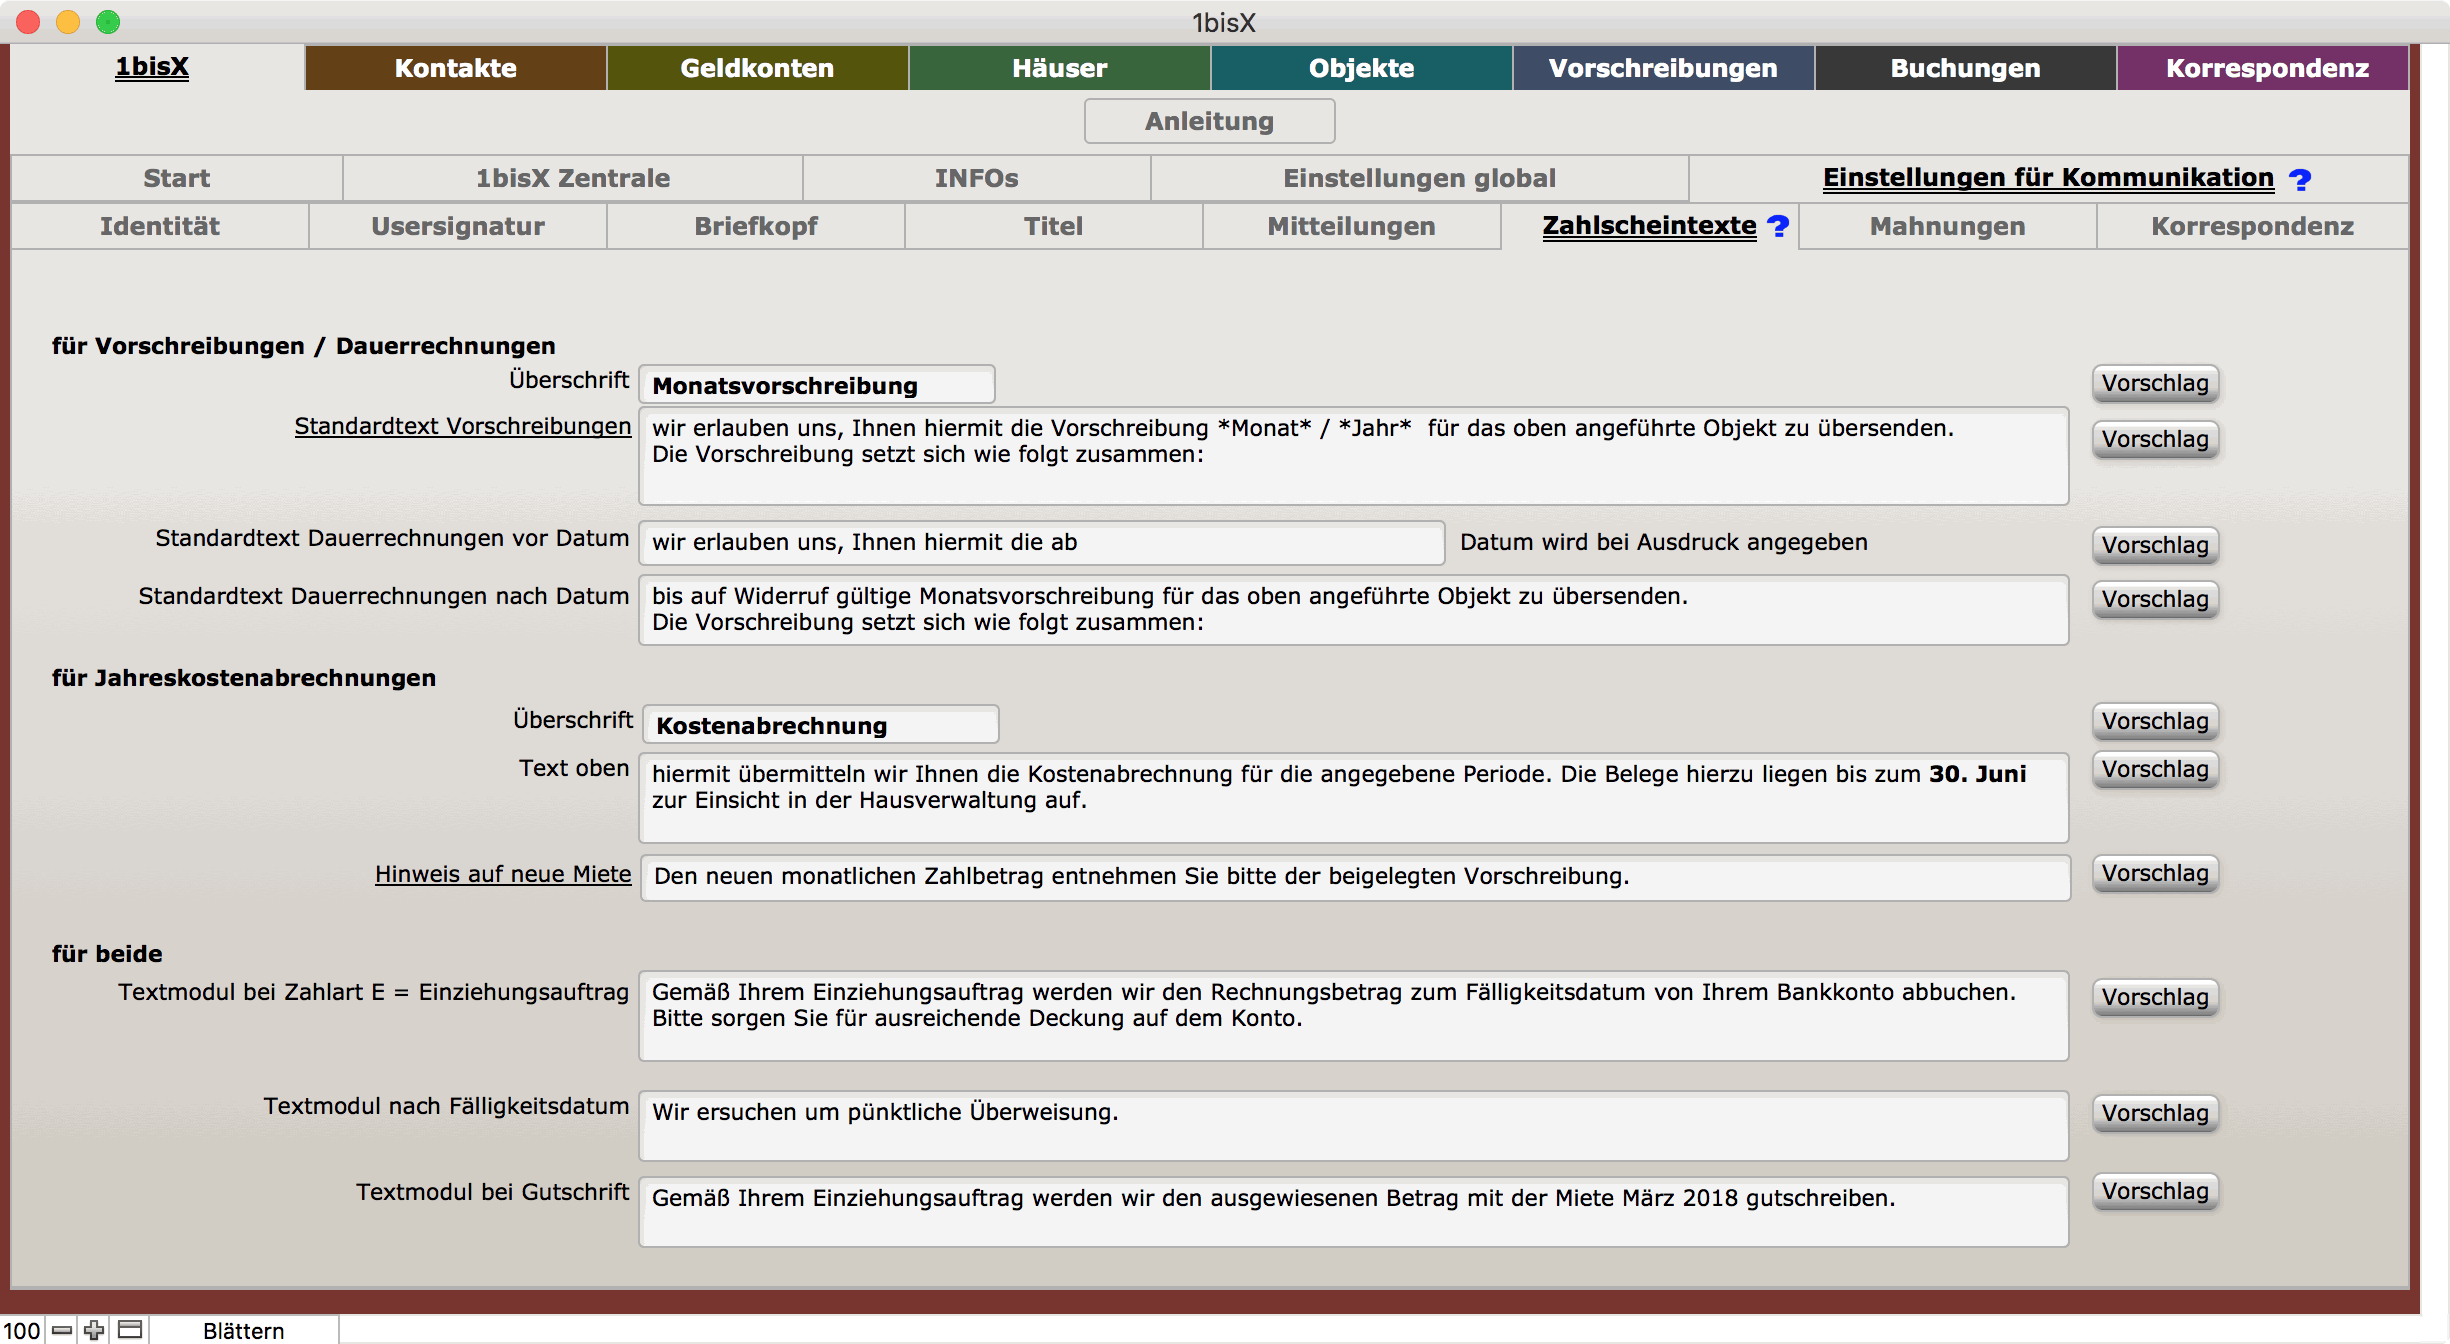Click Vorschlag for Dauerrechnungen vor Datum
2450x1344 pixels.
click(2155, 545)
